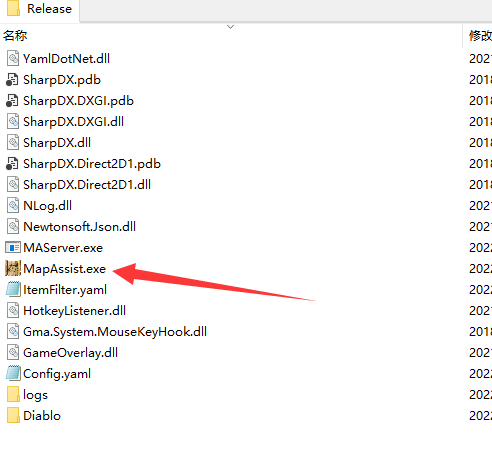
Task: Click the ItemFilter.yaml notepad icon
Action: pyautogui.click(x=13, y=289)
